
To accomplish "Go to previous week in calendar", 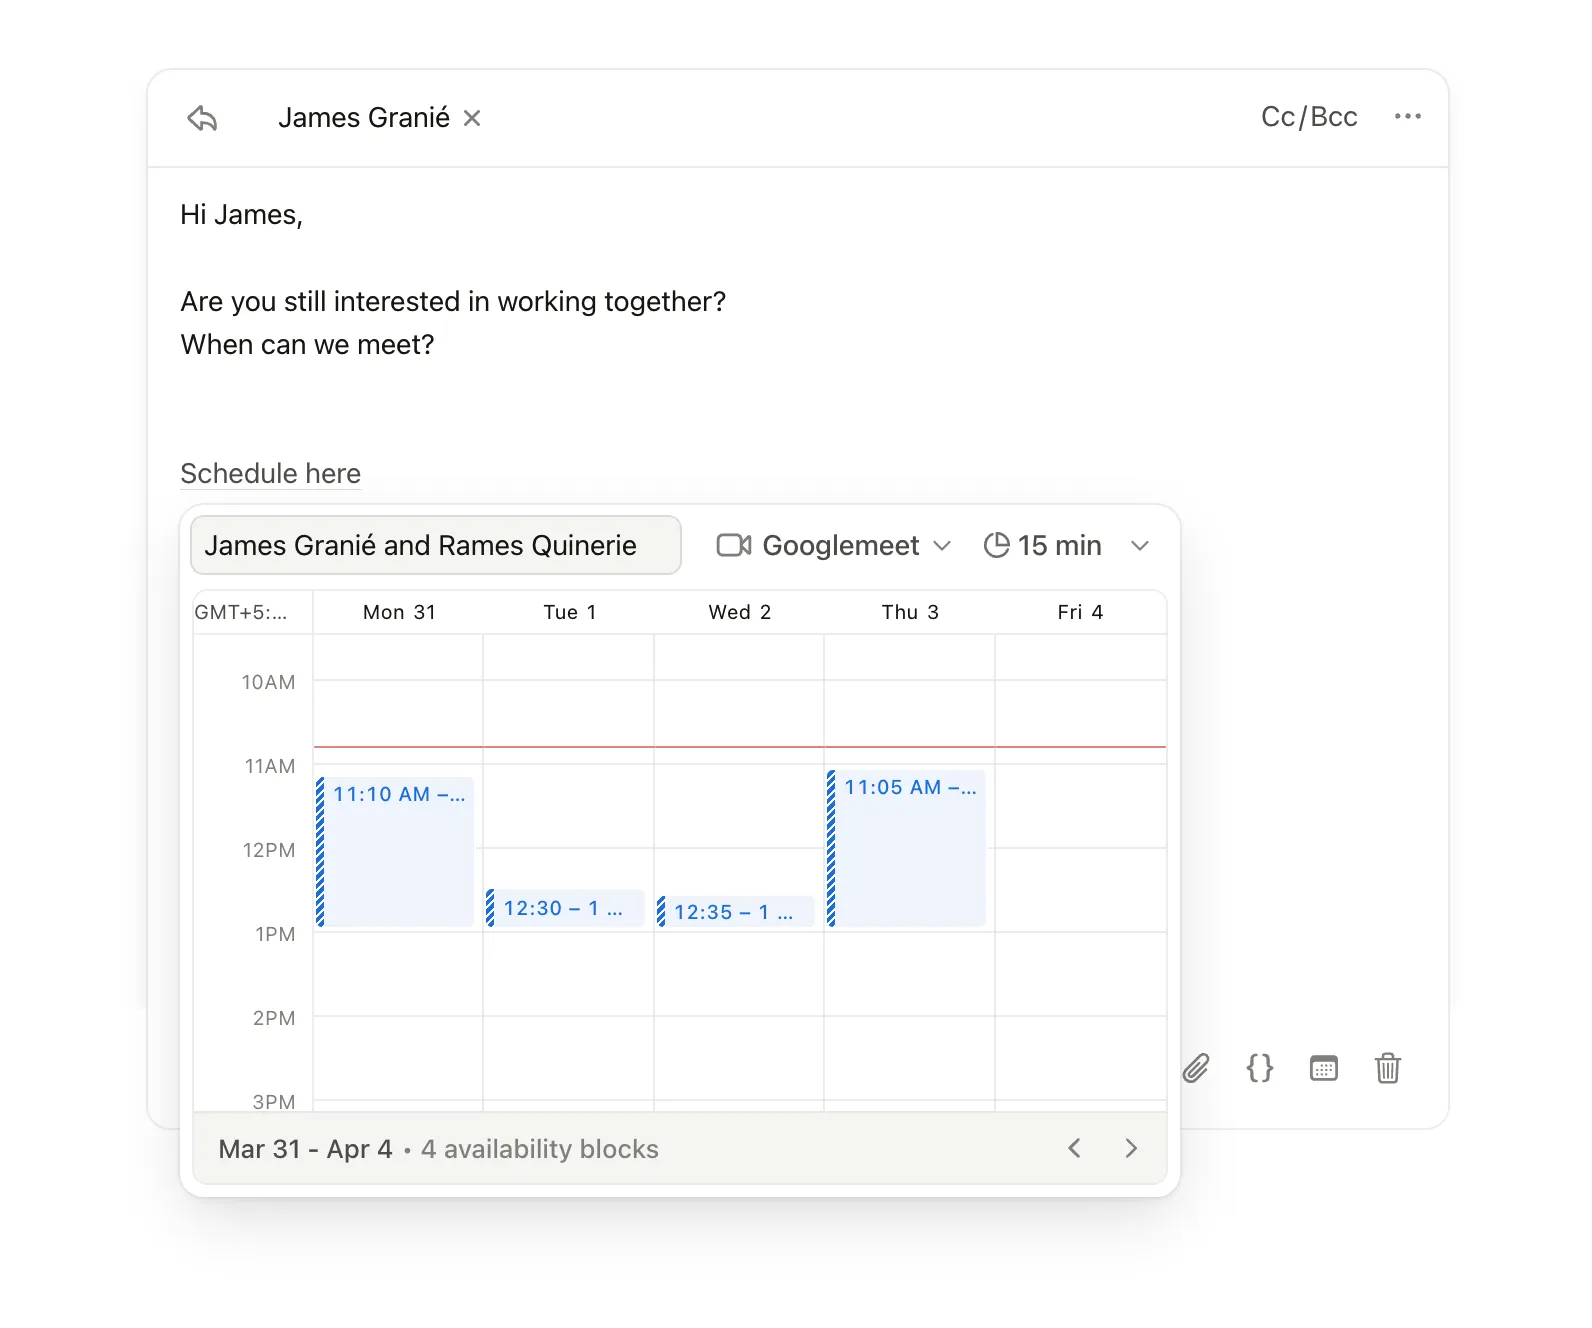I will point(1074,1148).
